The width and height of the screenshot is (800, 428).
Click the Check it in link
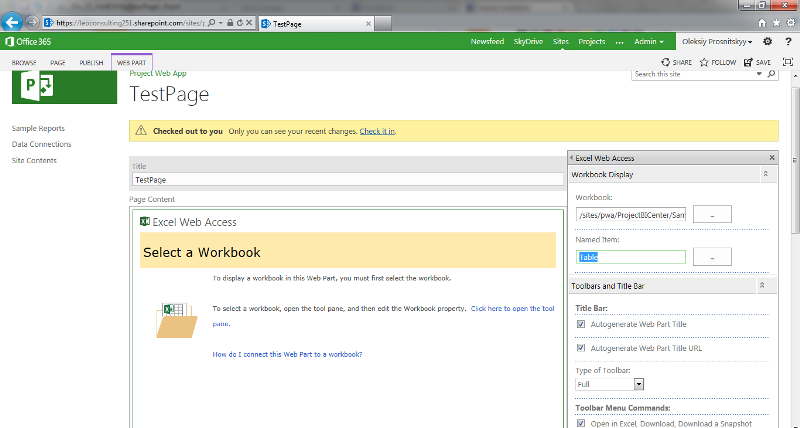pos(377,131)
